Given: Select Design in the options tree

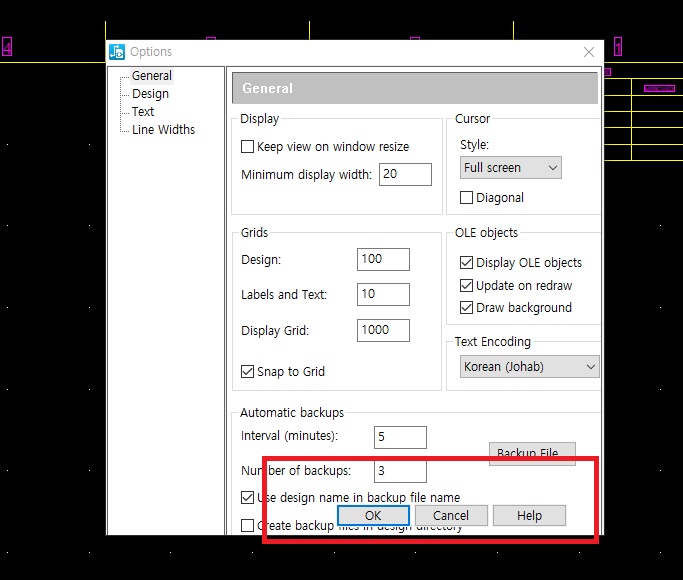Looking at the screenshot, I should click(150, 93).
